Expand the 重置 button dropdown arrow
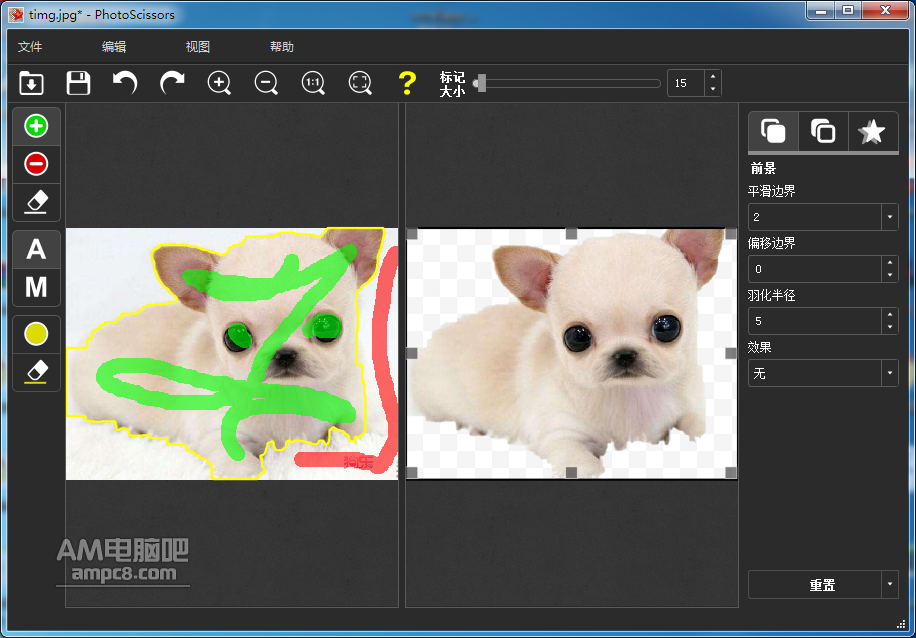916x638 pixels. (890, 585)
